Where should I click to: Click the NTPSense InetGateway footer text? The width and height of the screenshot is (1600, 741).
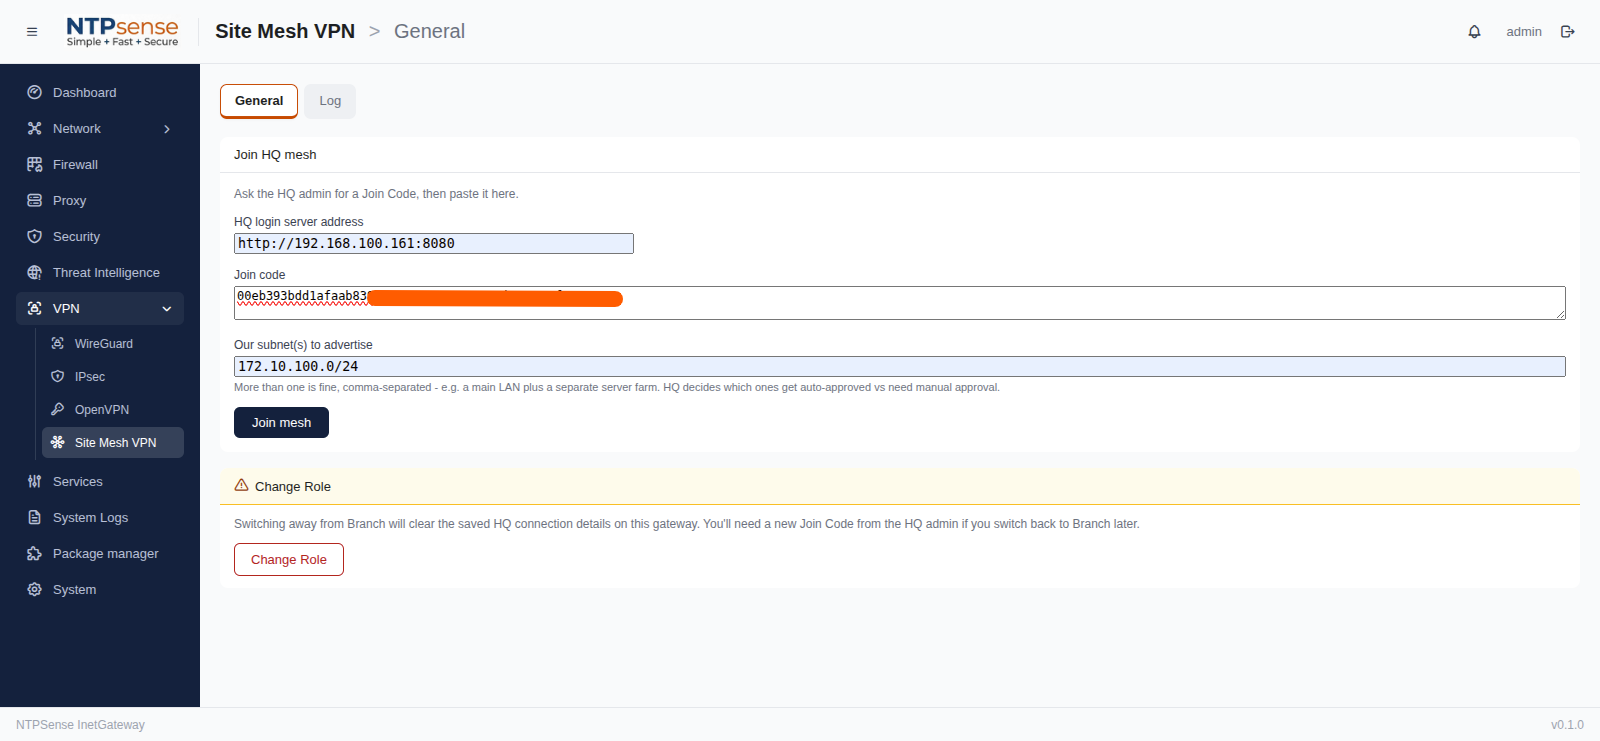(x=80, y=725)
